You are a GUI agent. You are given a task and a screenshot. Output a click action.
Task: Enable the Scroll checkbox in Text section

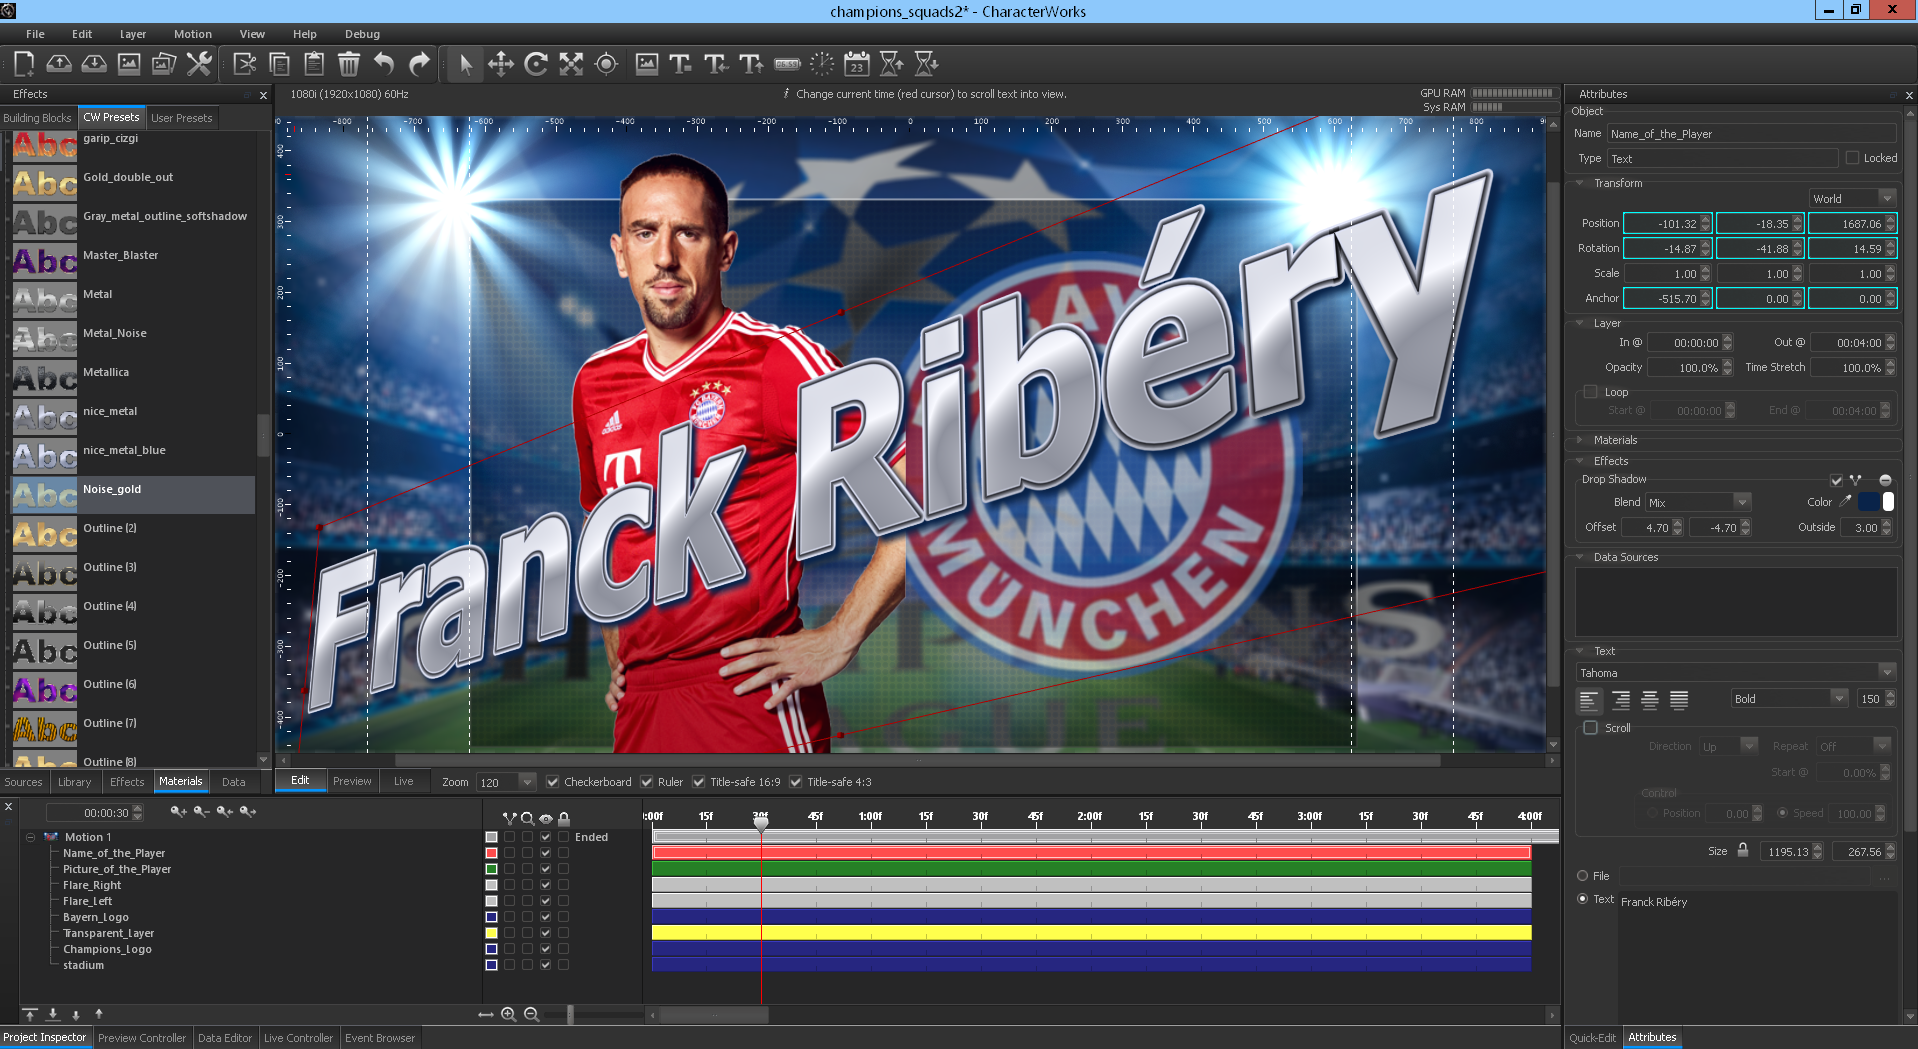point(1591,728)
